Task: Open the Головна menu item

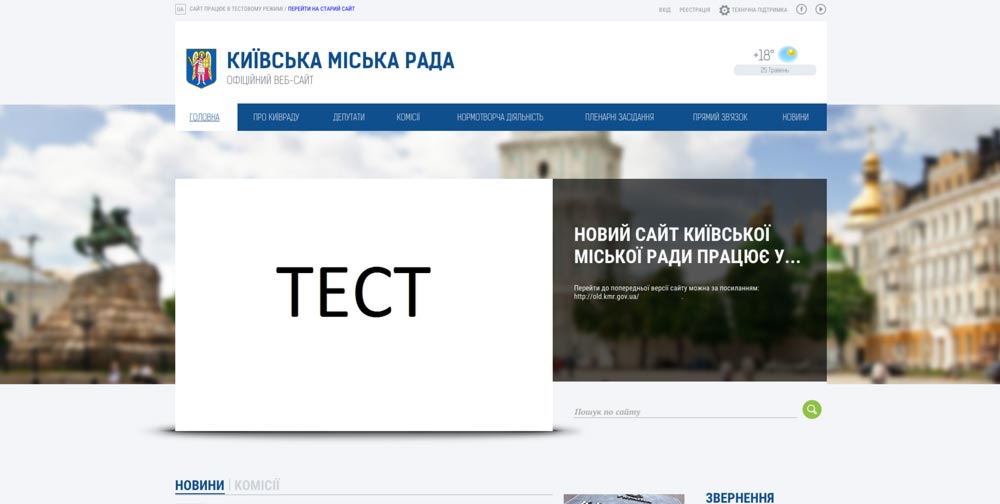Action: (x=205, y=117)
